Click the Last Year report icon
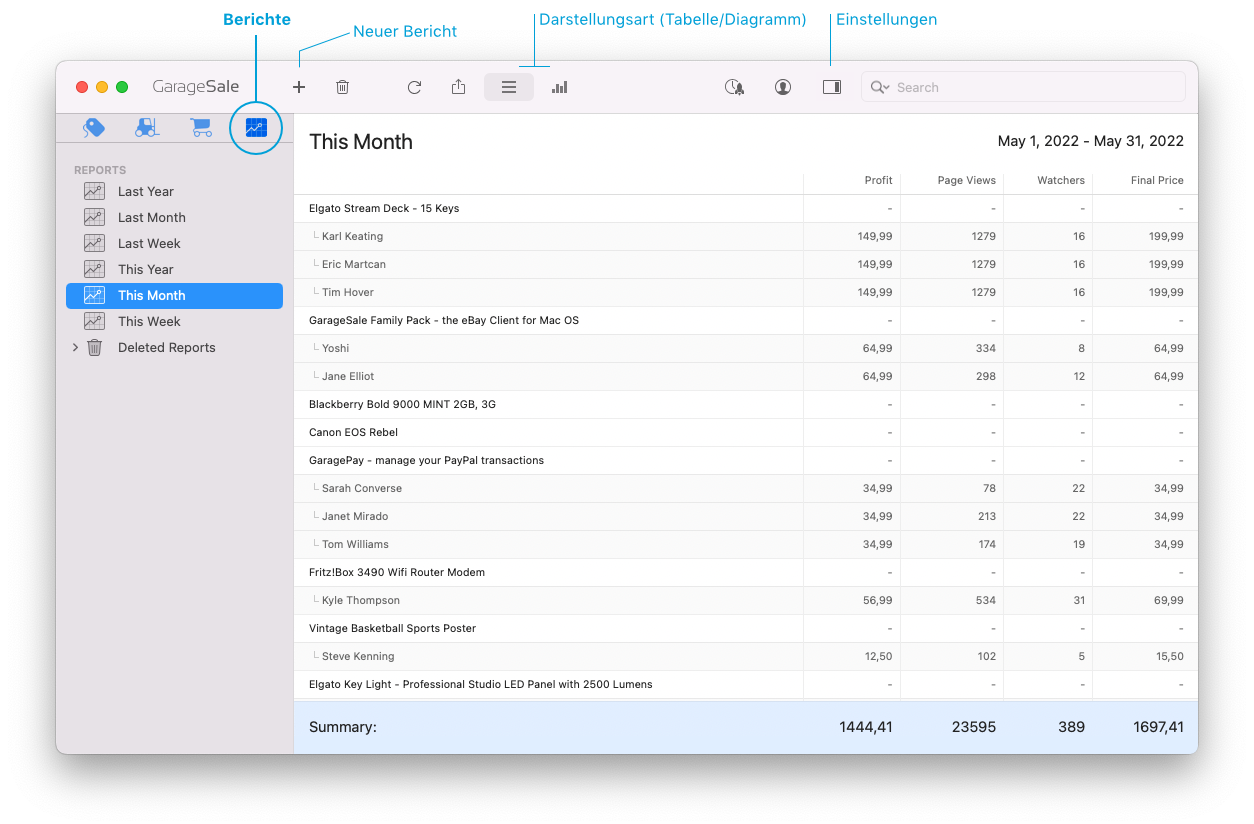Image resolution: width=1254 pixels, height=824 pixels. [x=94, y=191]
